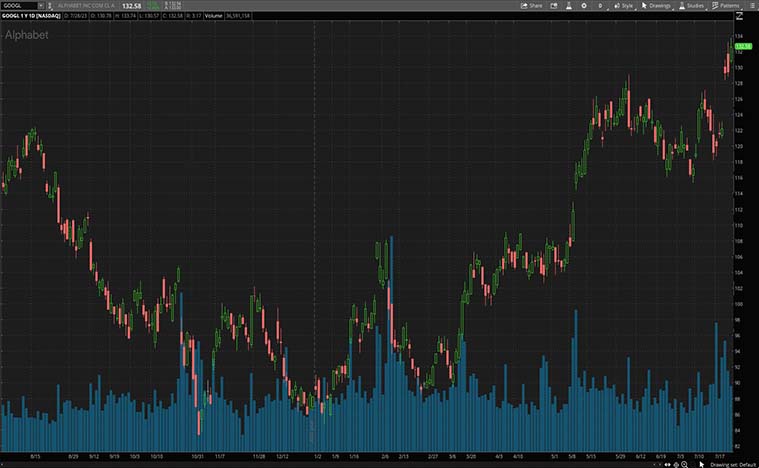Click the GOOGL symbol input field
The height and width of the screenshot is (468, 759).
[19, 6]
